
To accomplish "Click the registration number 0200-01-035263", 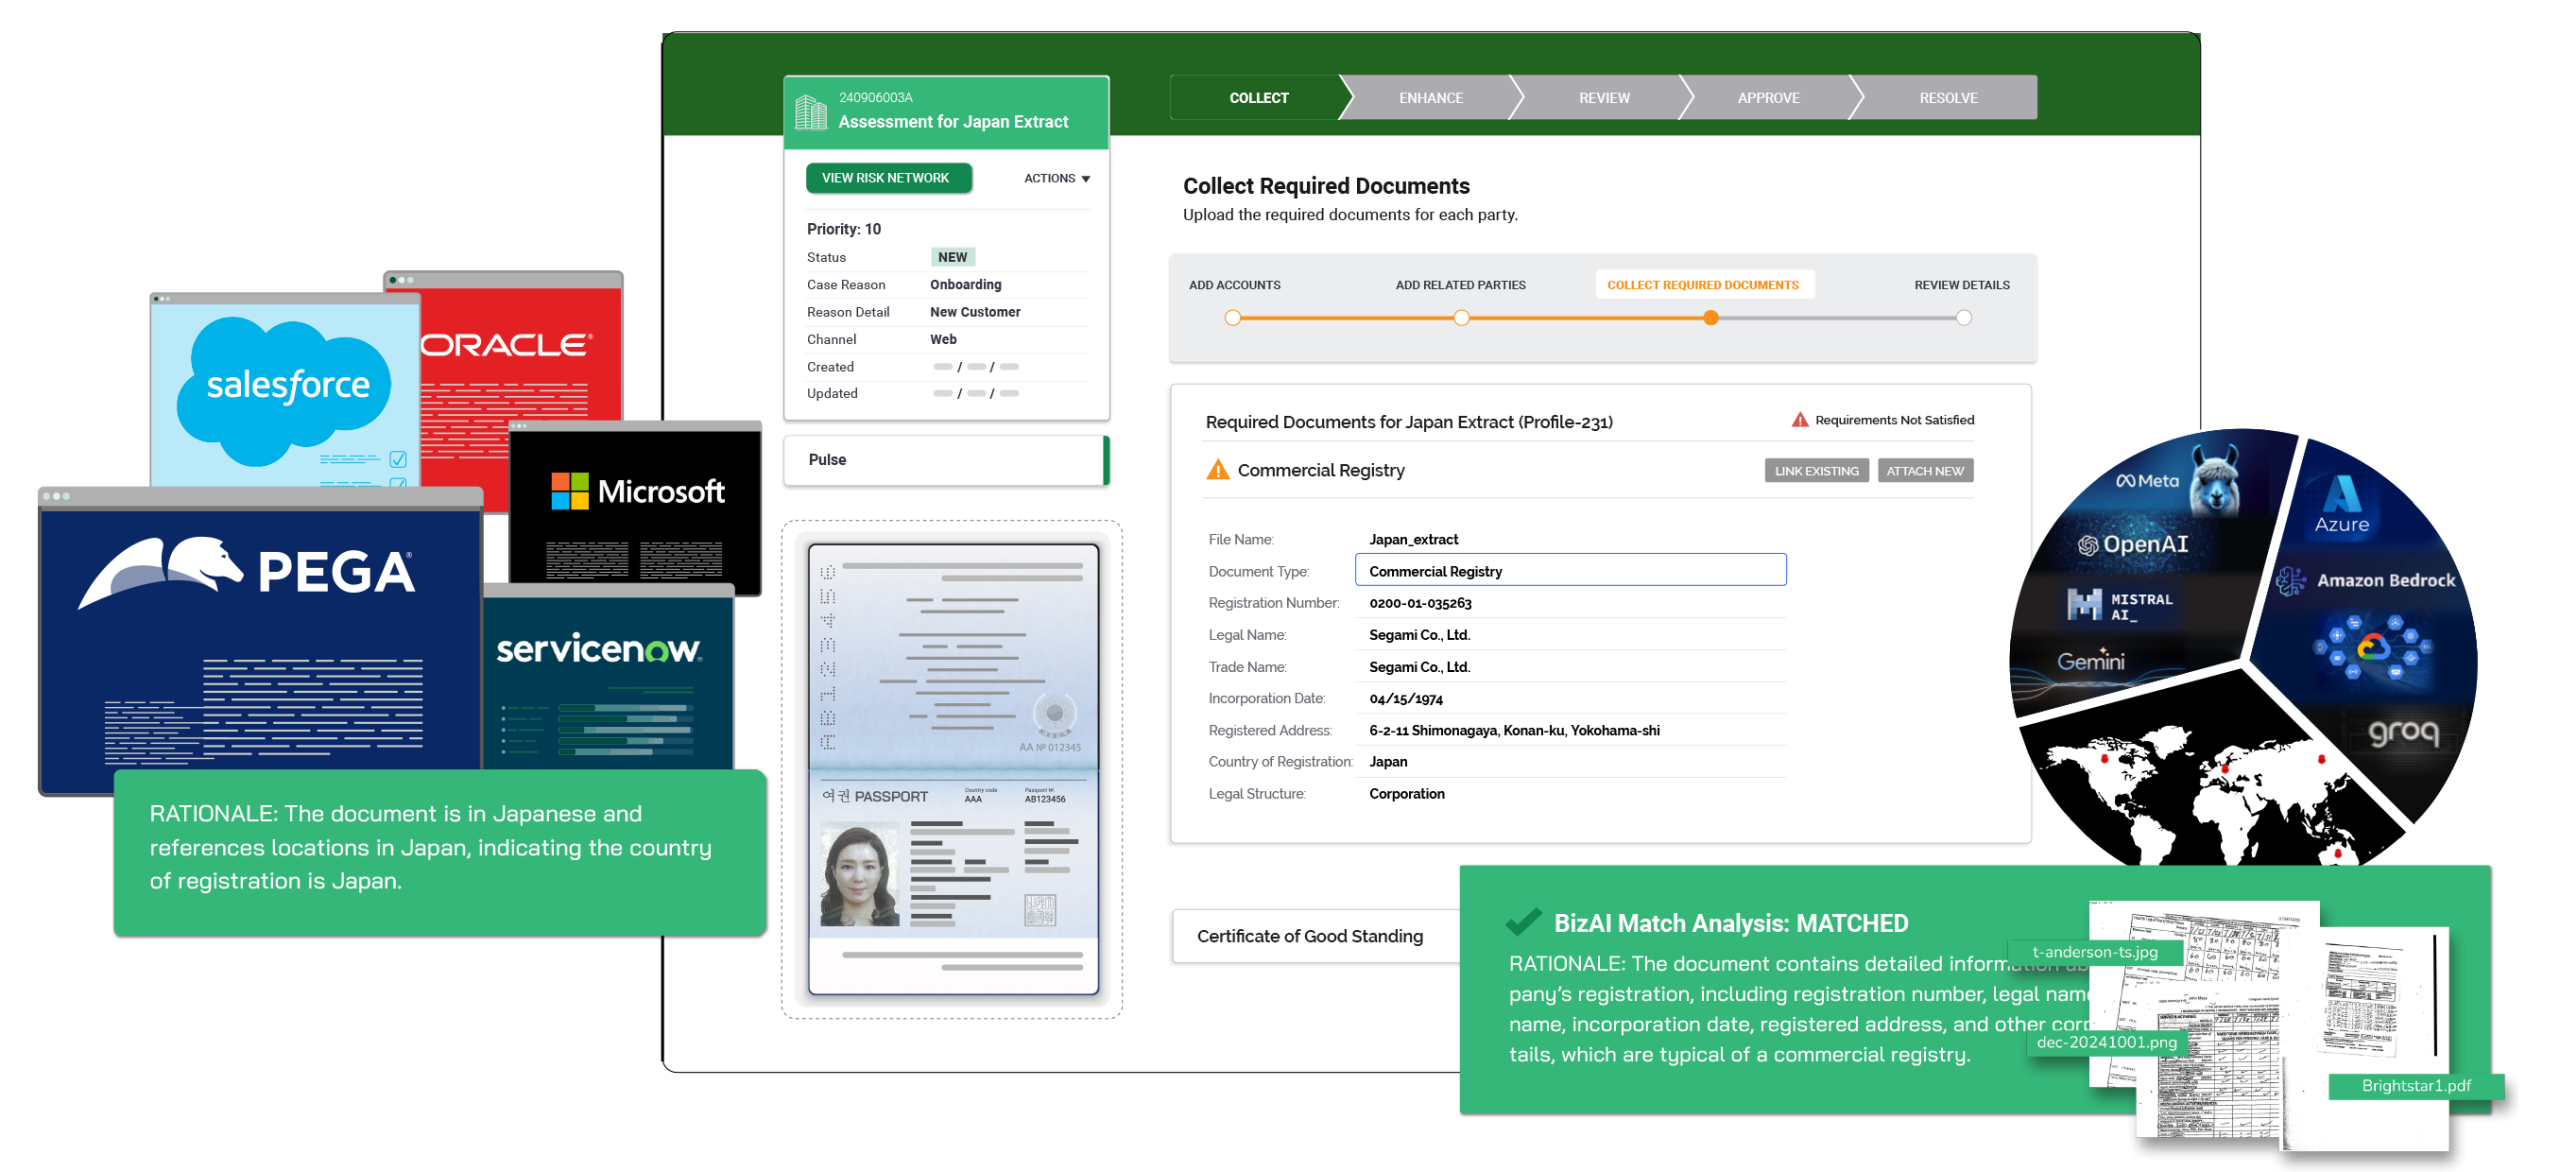I will click(1420, 603).
